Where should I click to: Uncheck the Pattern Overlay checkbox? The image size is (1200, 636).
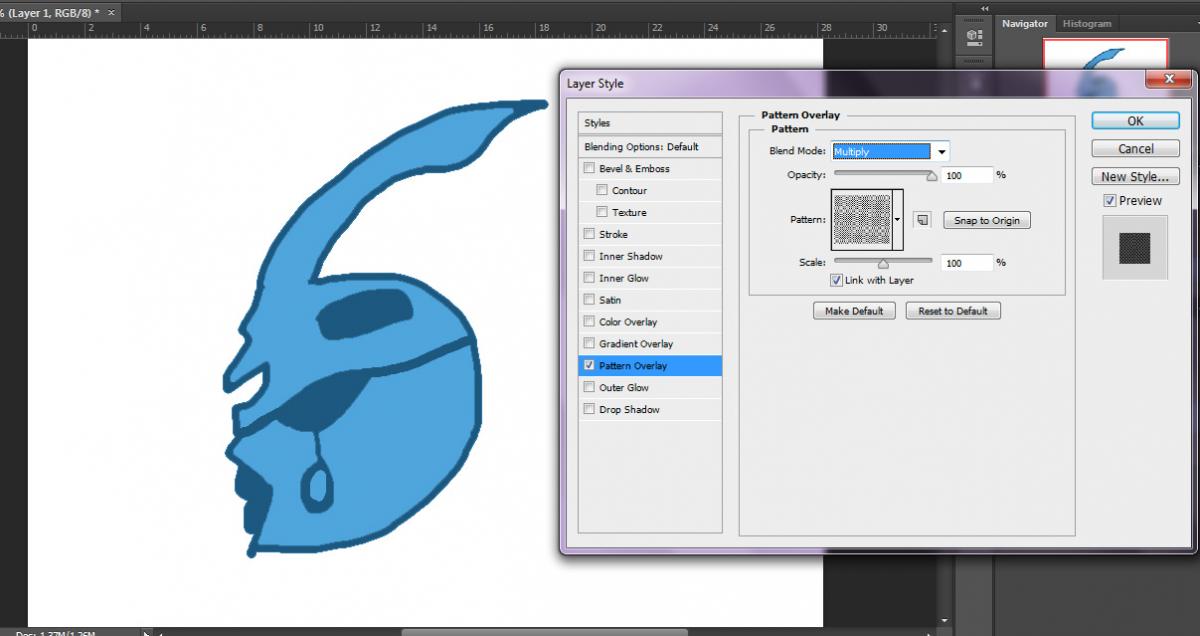click(x=590, y=366)
